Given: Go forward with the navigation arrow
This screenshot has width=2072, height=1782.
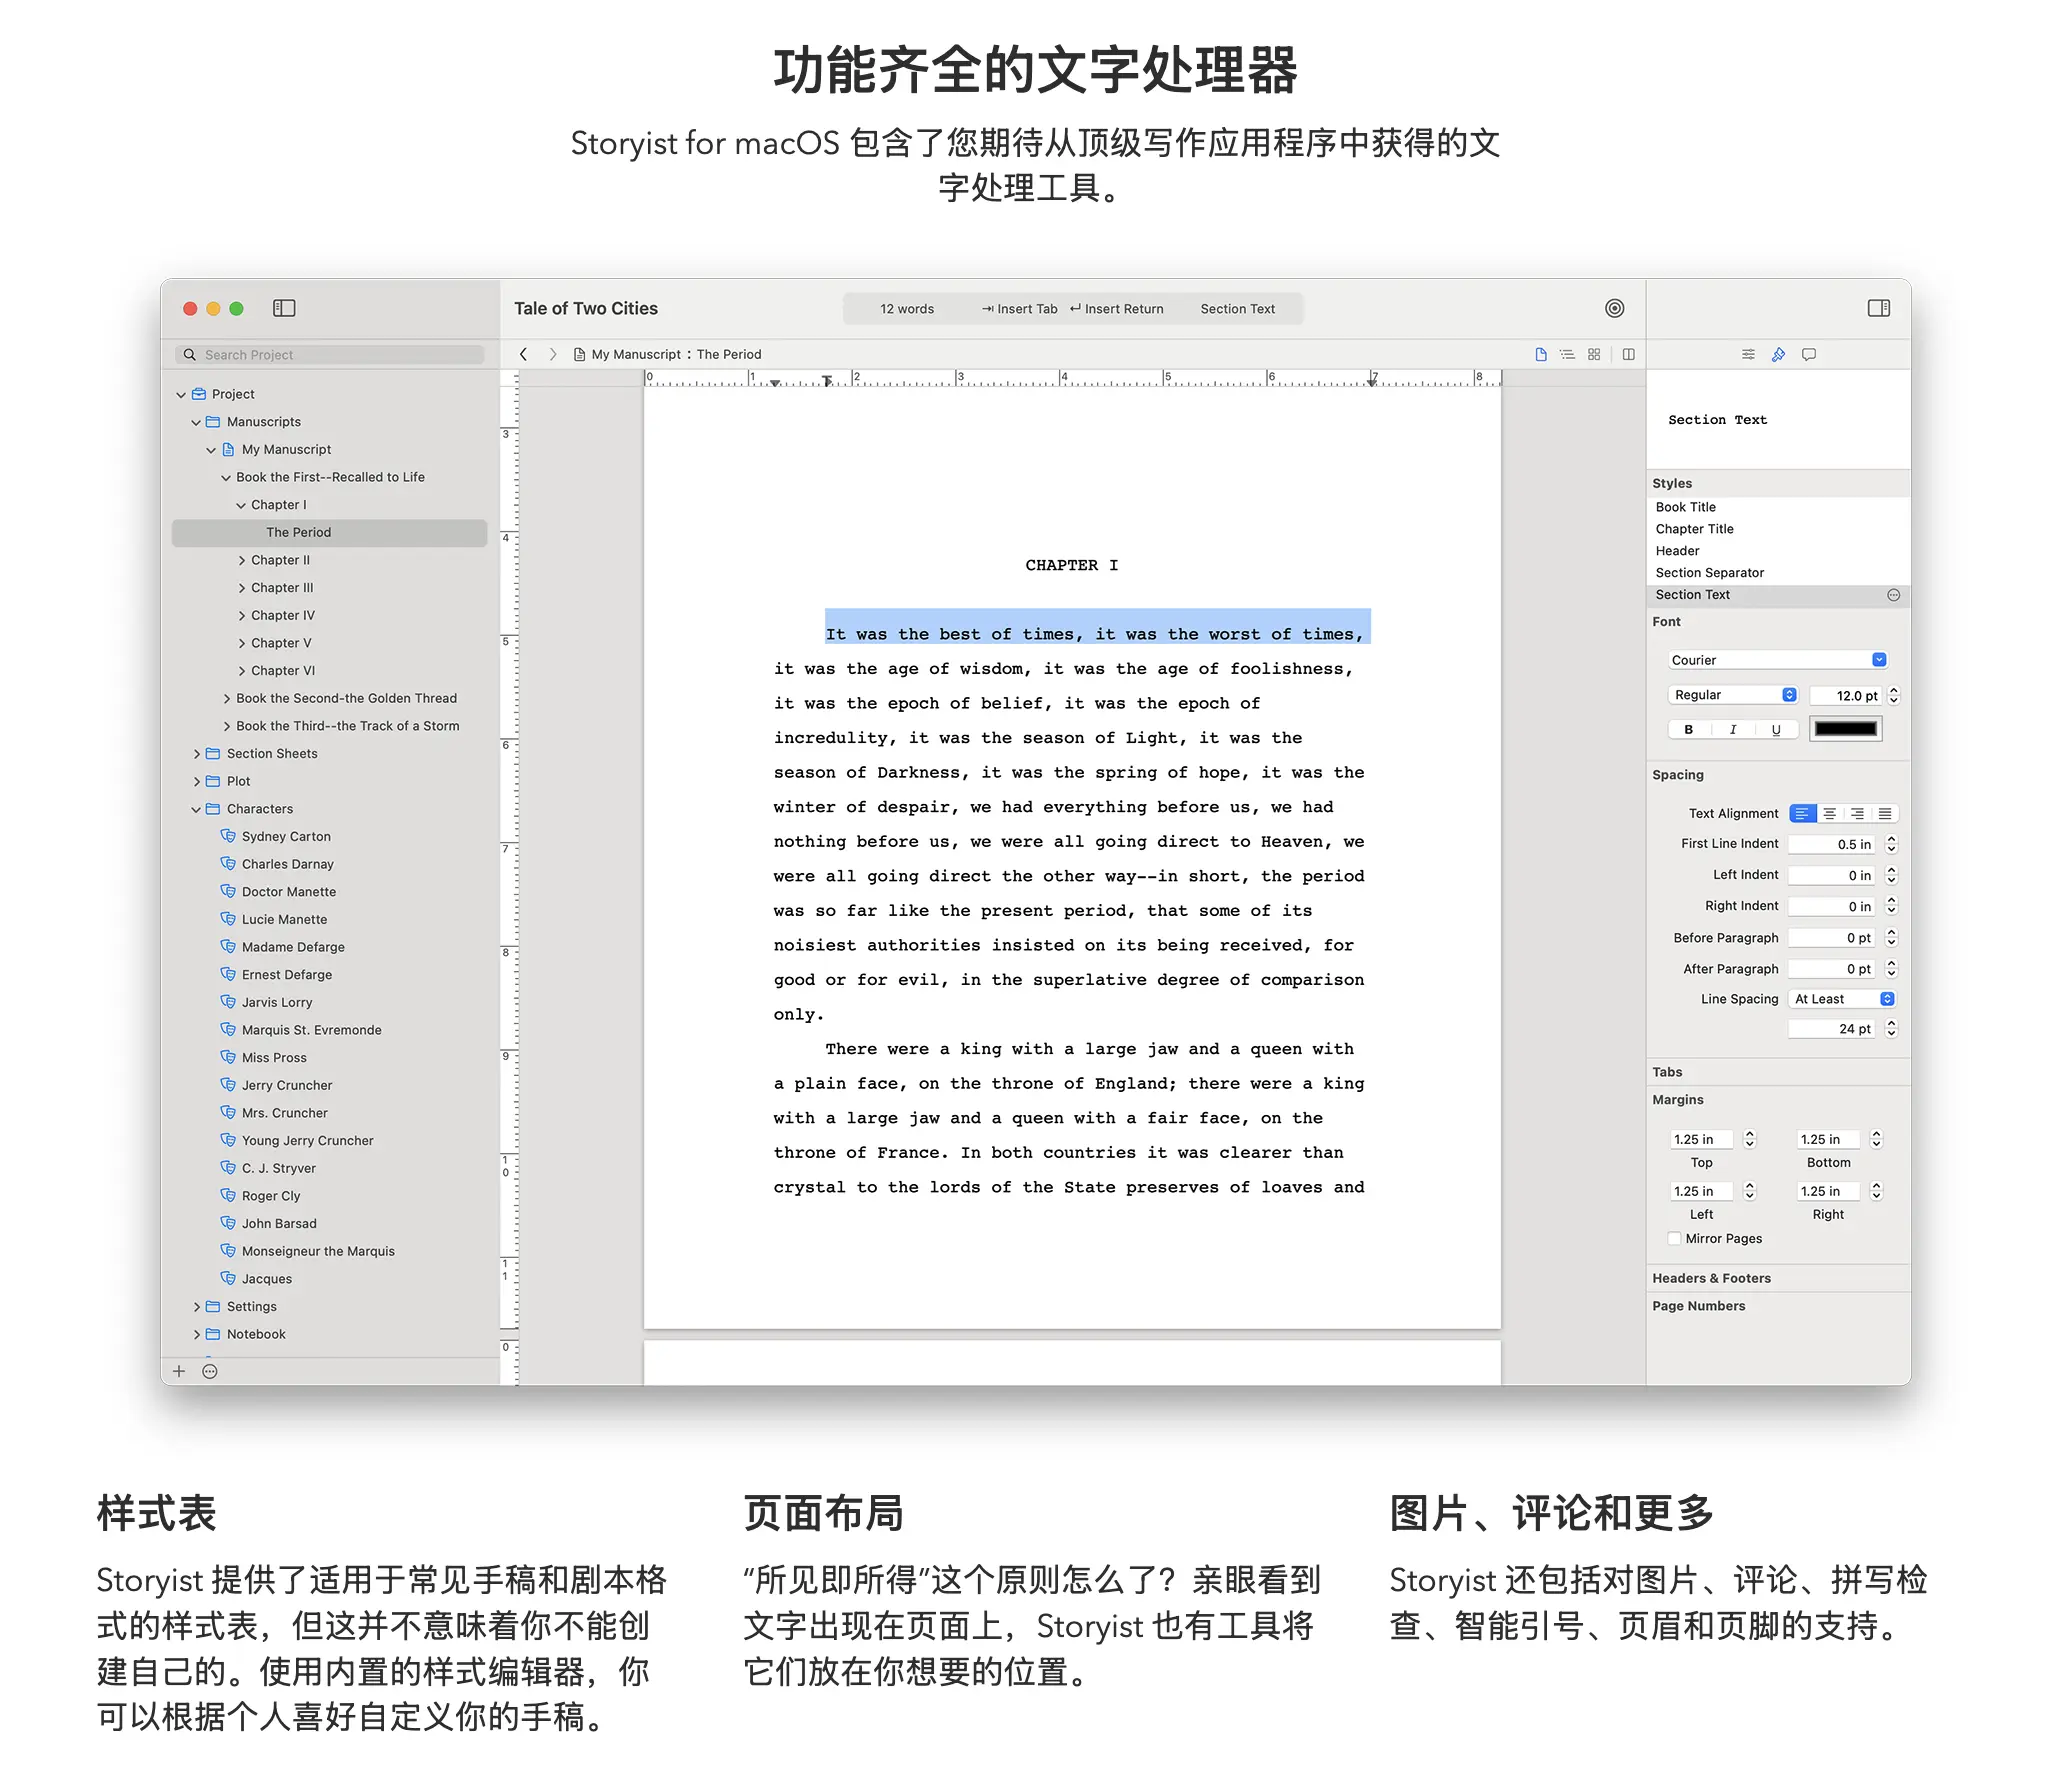Looking at the screenshot, I should [x=553, y=354].
